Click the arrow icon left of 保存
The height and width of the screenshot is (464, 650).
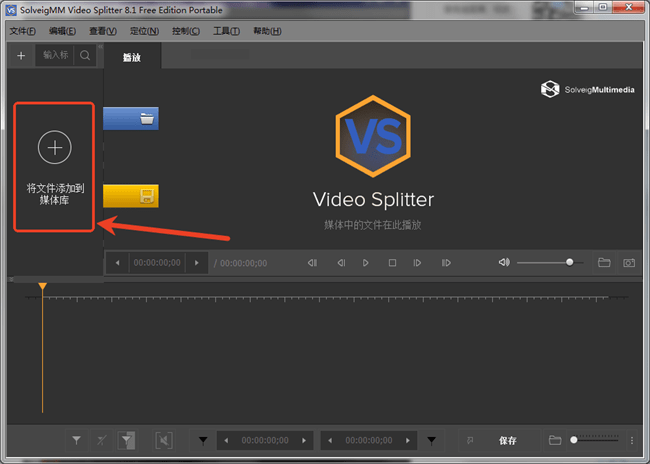470,440
